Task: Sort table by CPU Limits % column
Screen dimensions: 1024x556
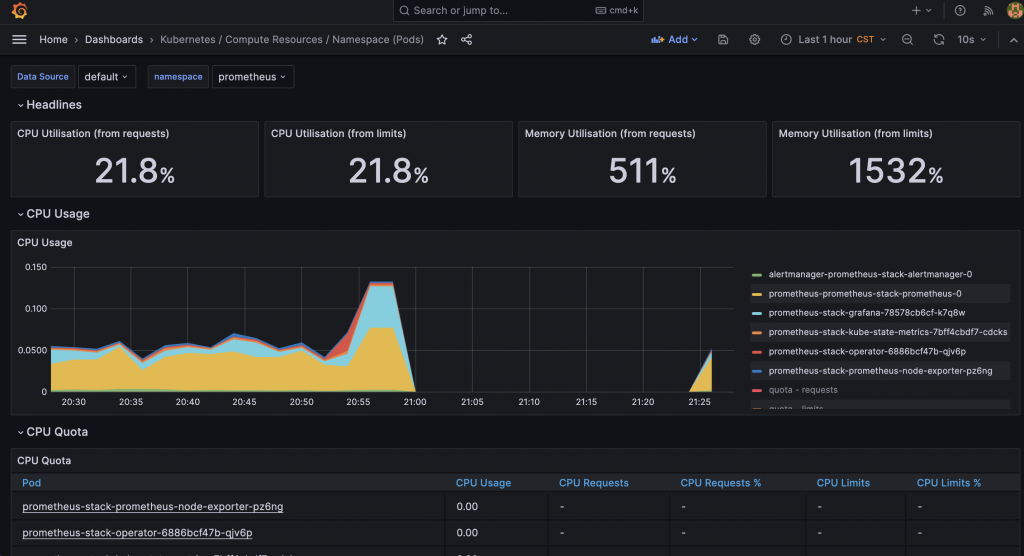Action: [948, 483]
